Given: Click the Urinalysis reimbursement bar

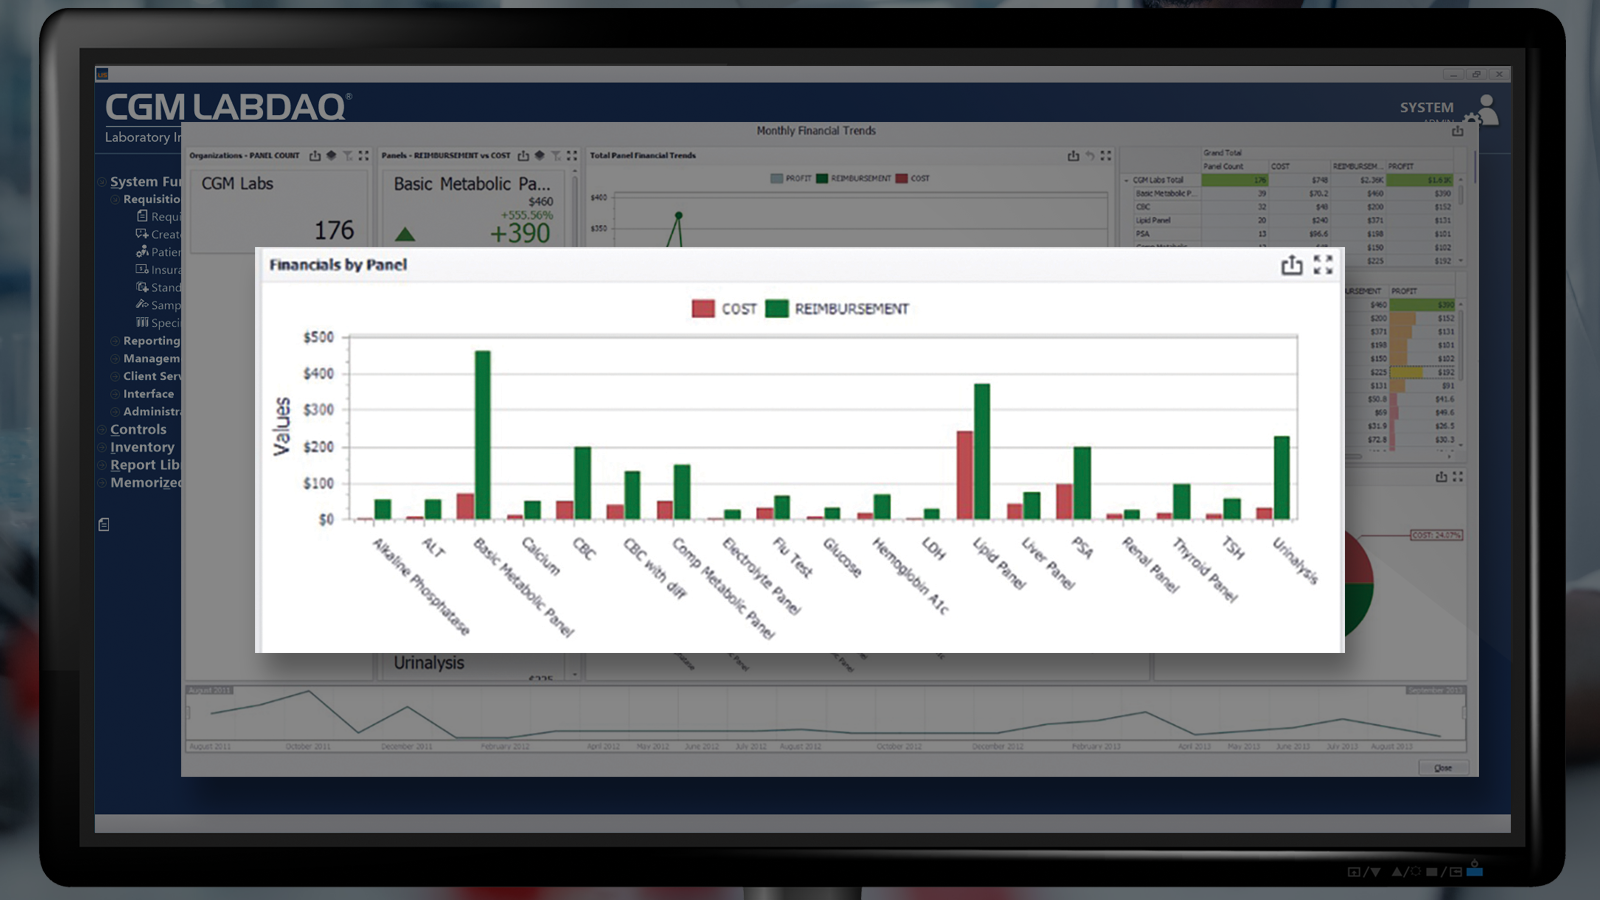Looking at the screenshot, I should [x=1282, y=477].
